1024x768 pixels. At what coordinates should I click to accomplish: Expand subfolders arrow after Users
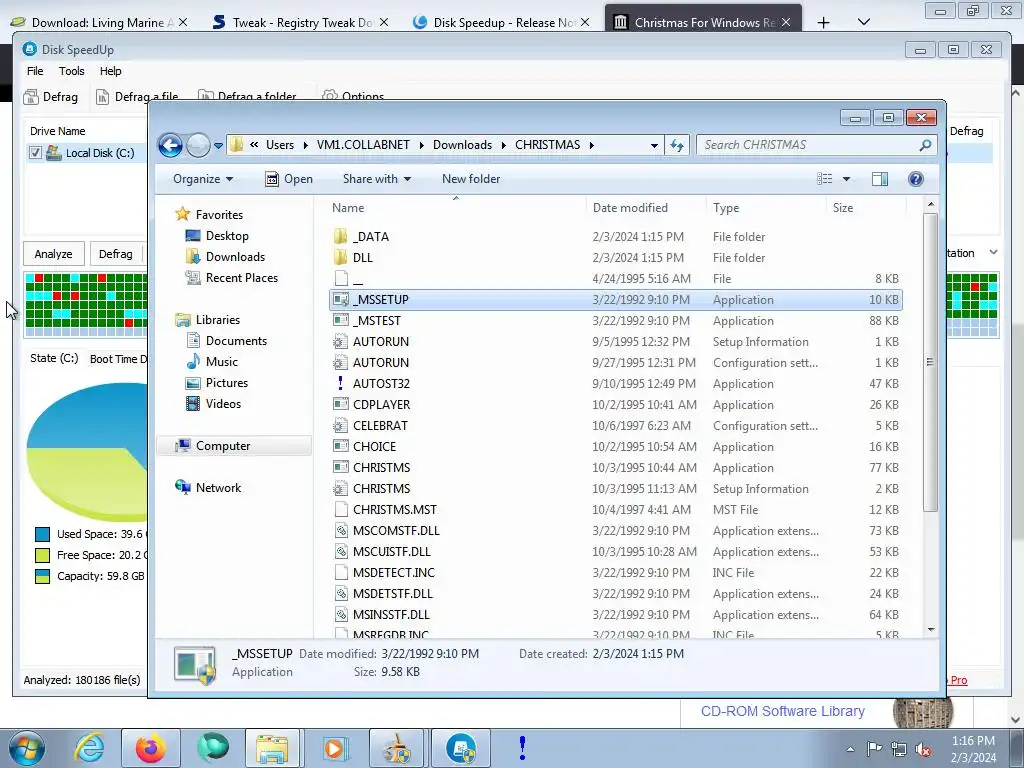305,145
